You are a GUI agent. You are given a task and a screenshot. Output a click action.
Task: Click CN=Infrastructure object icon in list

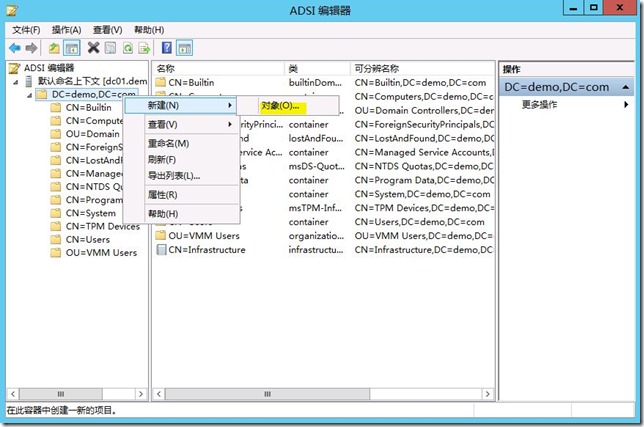tap(161, 250)
